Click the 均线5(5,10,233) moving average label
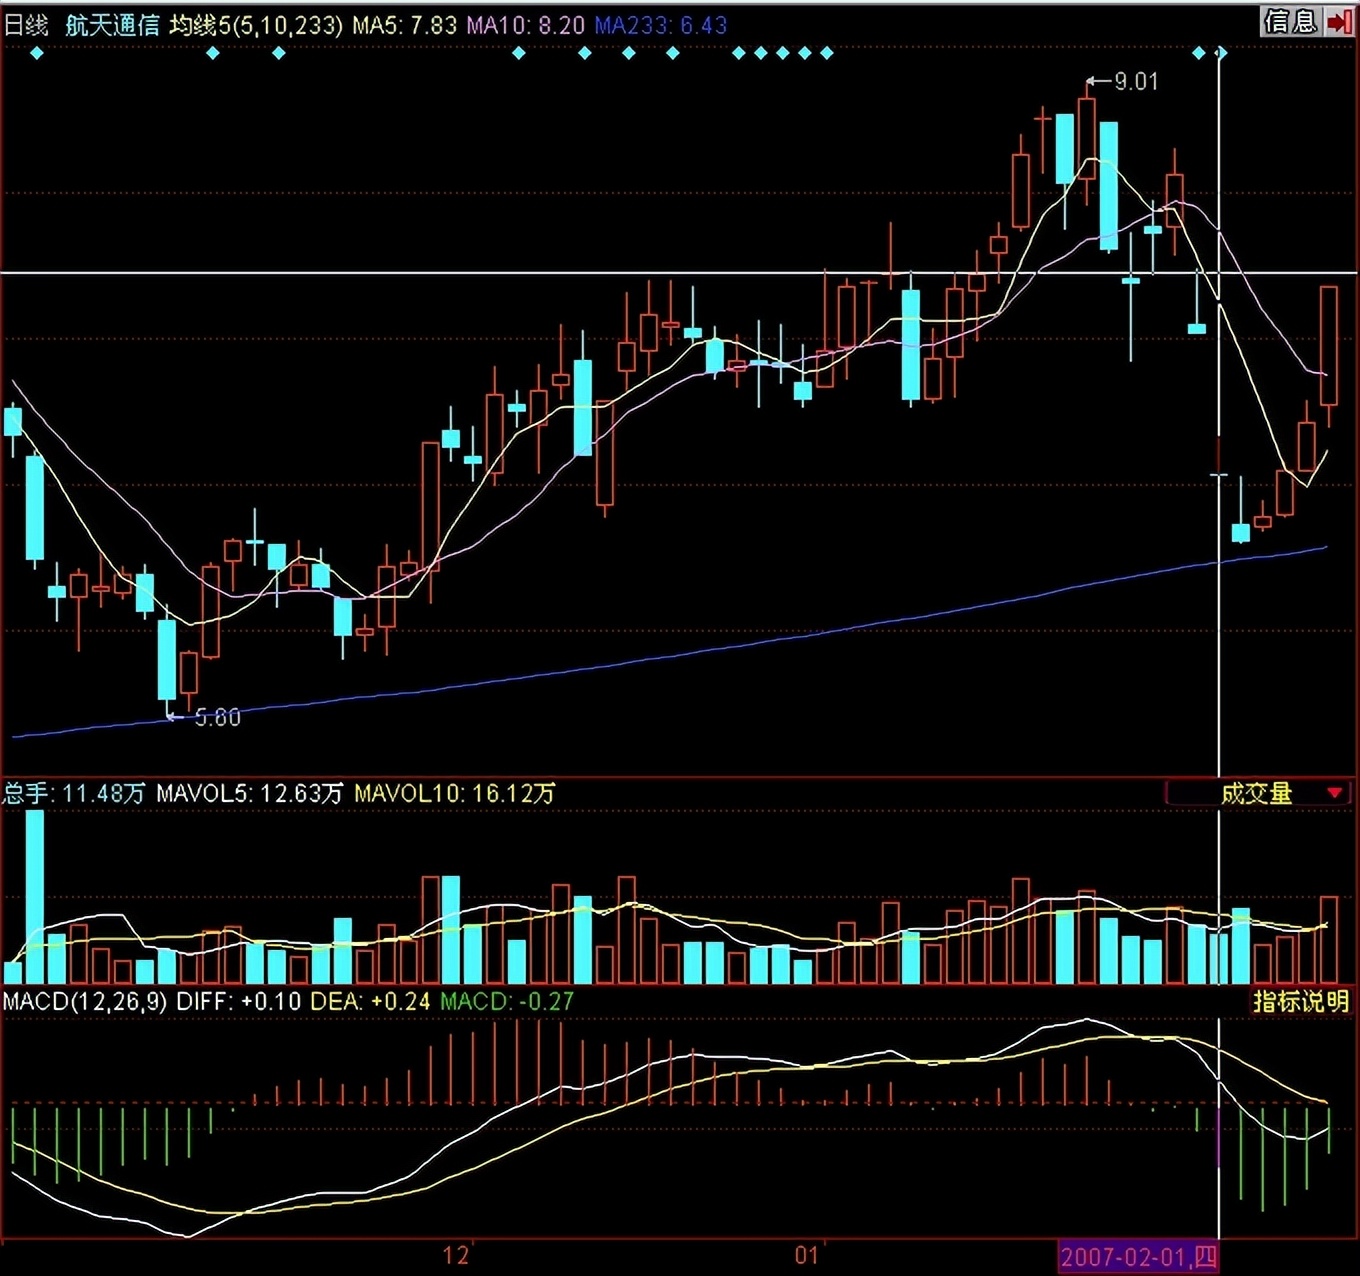 point(256,25)
